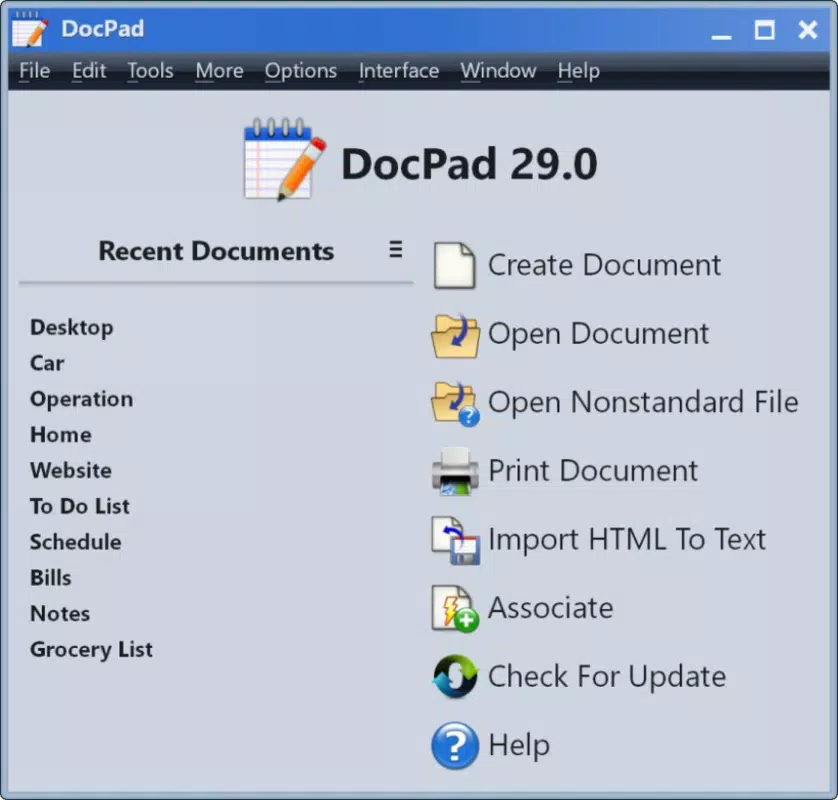Viewport: 838px width, 800px height.
Task: Open the Options menu
Action: 301,71
